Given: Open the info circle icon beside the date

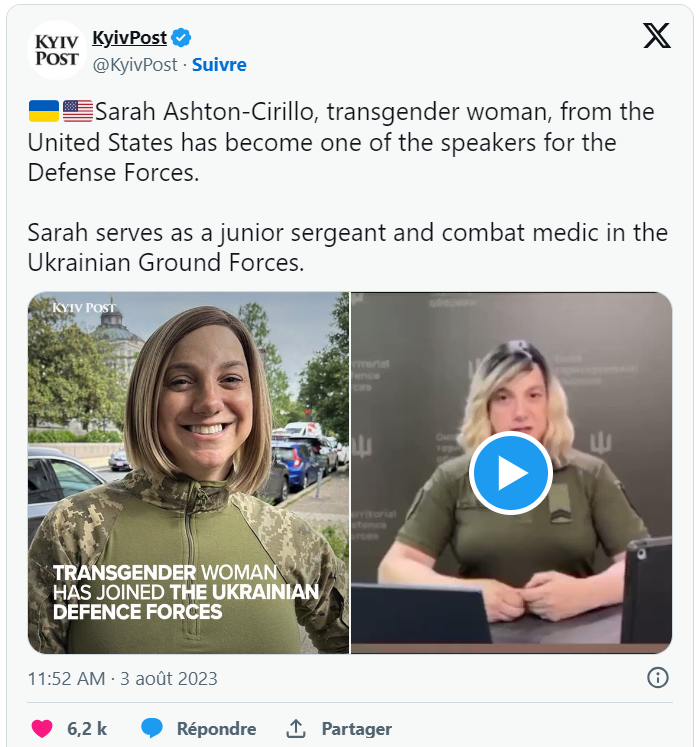Looking at the screenshot, I should tap(658, 677).
